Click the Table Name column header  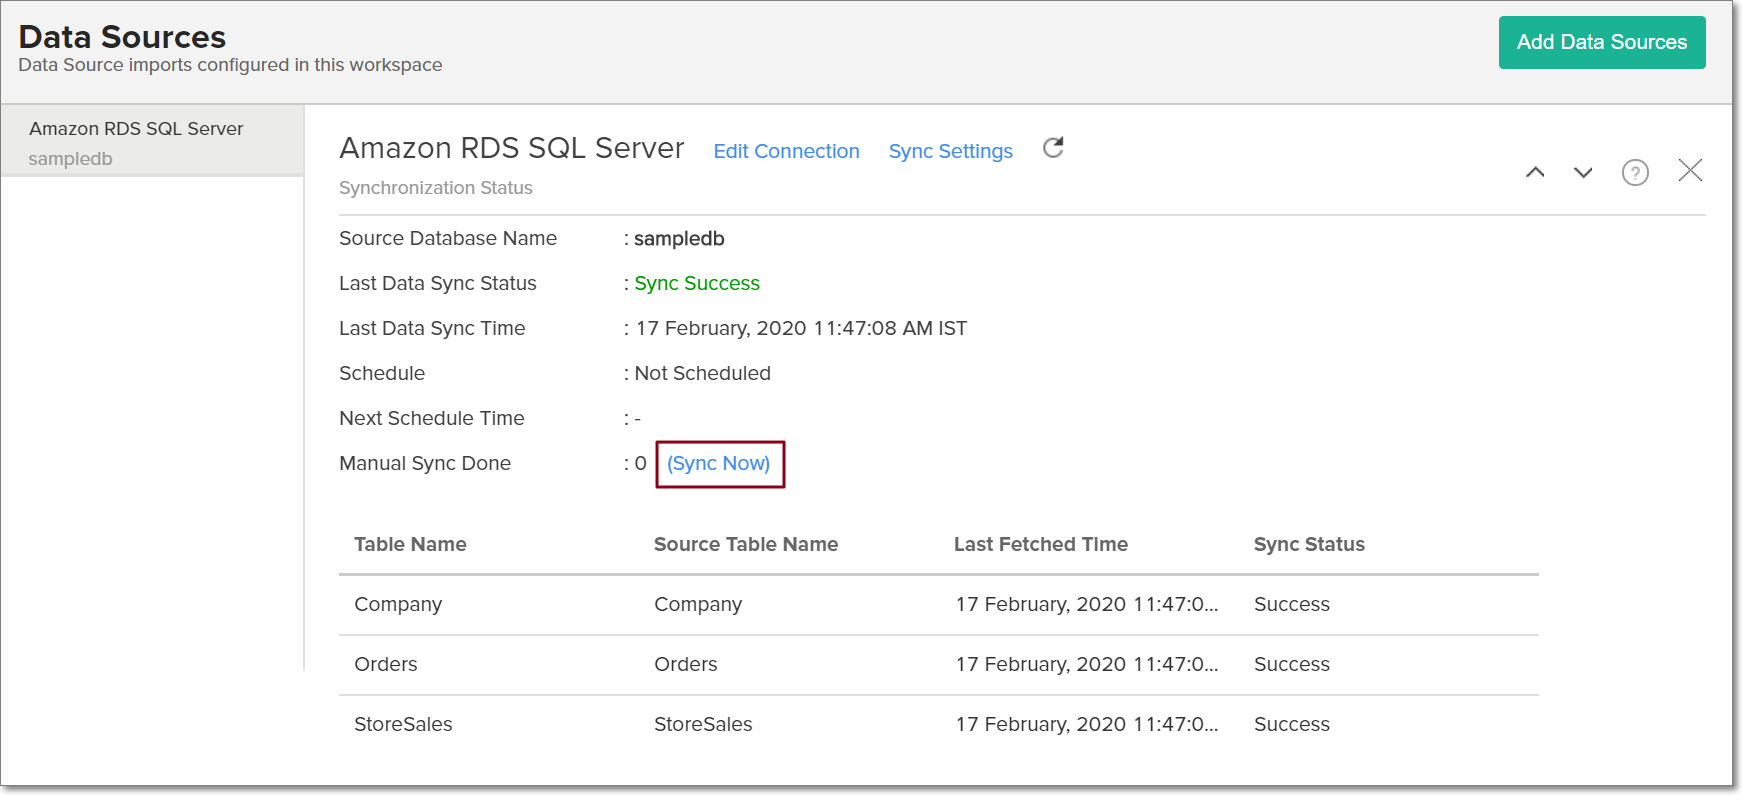410,544
